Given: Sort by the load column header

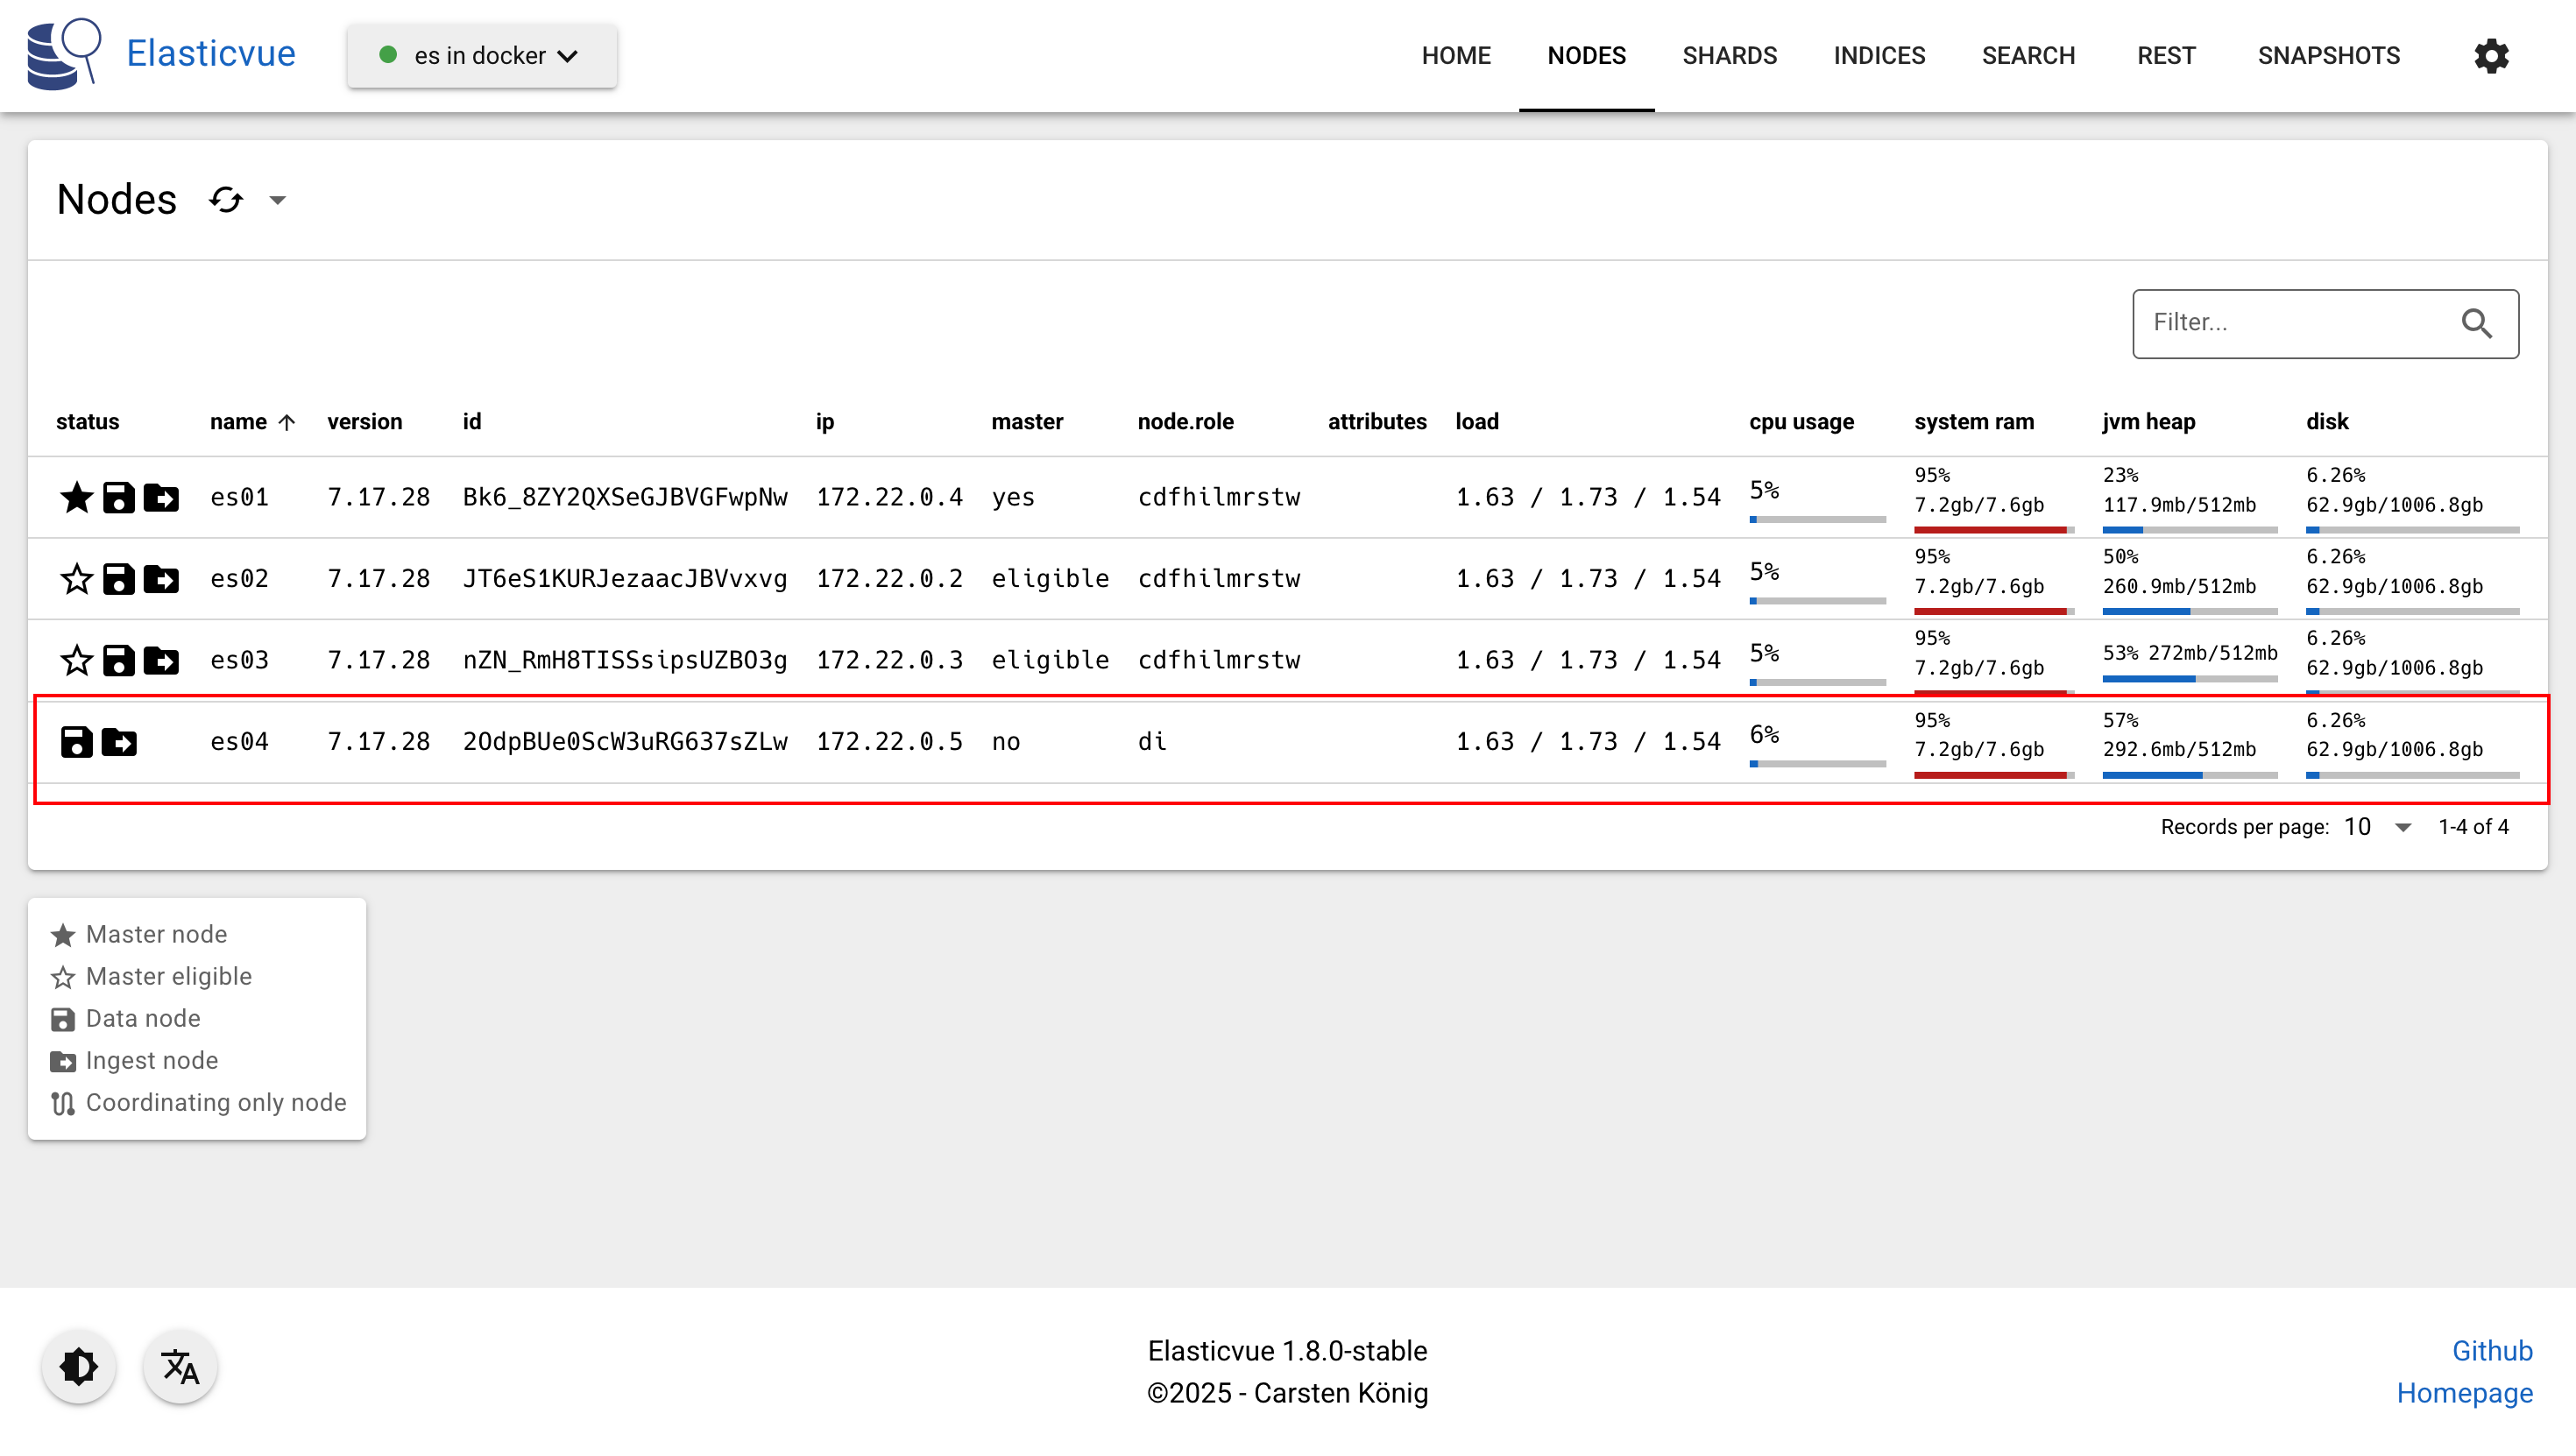Looking at the screenshot, I should click(x=1476, y=422).
